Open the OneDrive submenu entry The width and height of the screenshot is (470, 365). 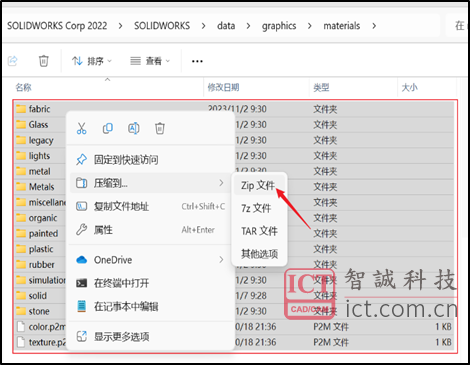click(150, 260)
